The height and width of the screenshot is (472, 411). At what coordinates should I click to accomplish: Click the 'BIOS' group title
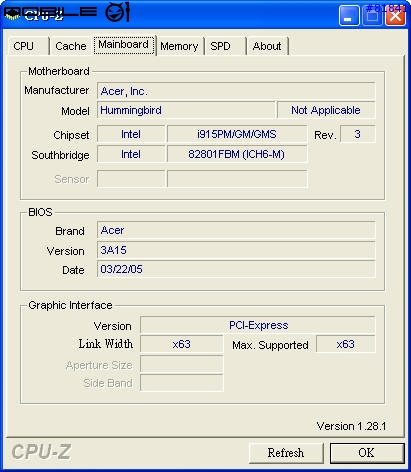(x=40, y=212)
